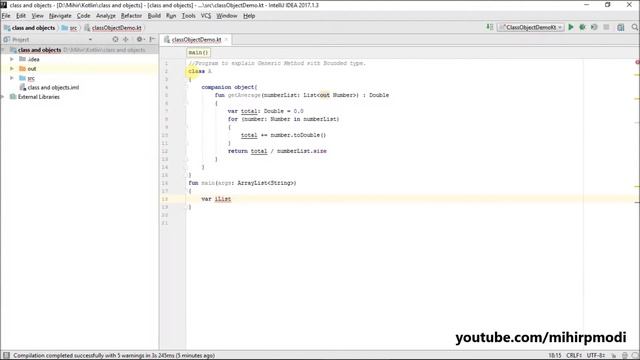Select the classObjectDemo.kt editor tab
The width and height of the screenshot is (640, 360).
(196, 40)
